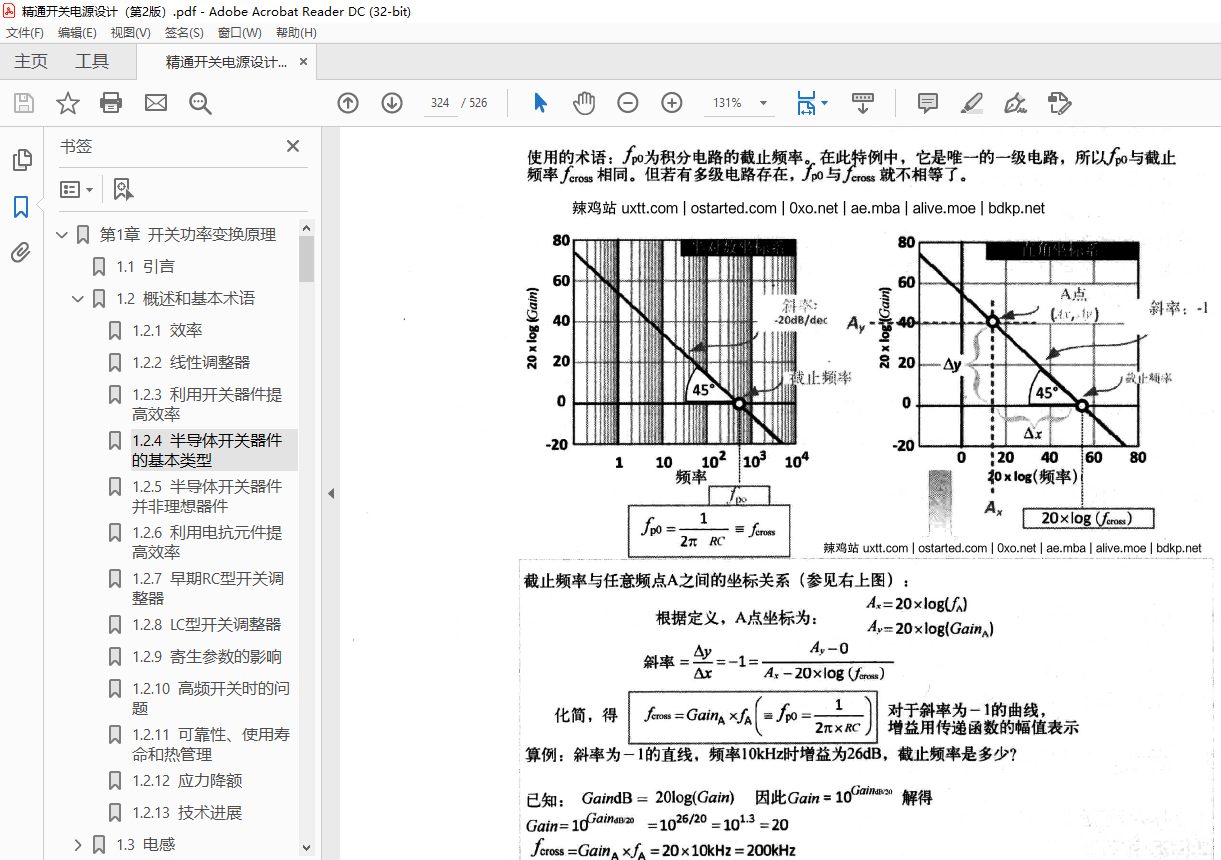
Task: Collapse the left navigation pane arrow
Action: click(x=330, y=493)
